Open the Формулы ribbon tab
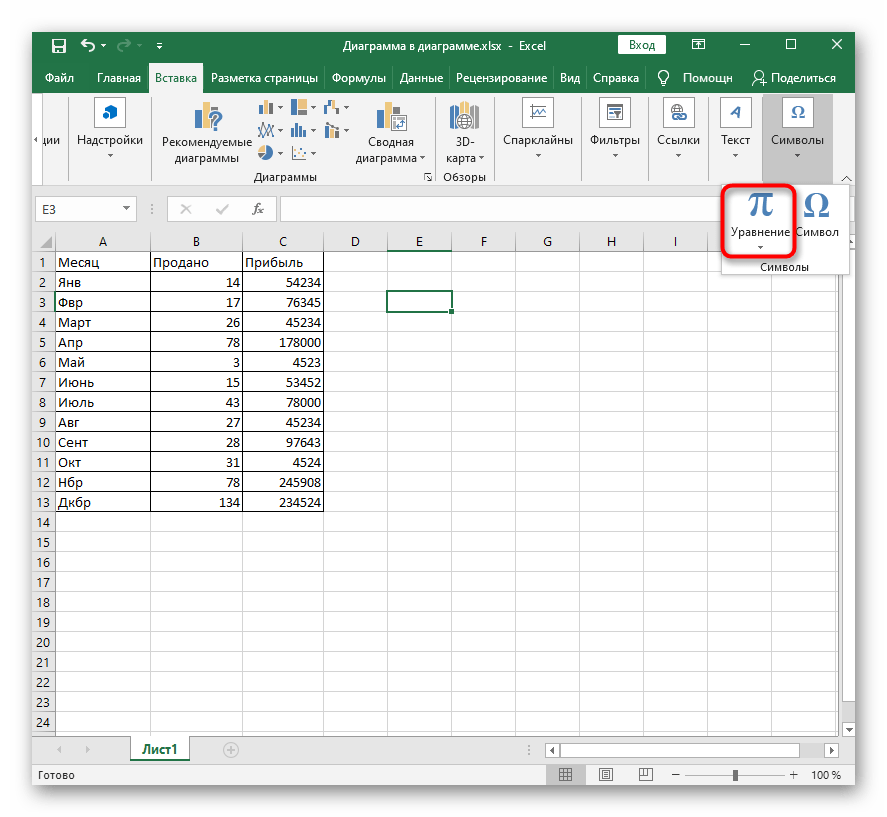 [x=359, y=78]
